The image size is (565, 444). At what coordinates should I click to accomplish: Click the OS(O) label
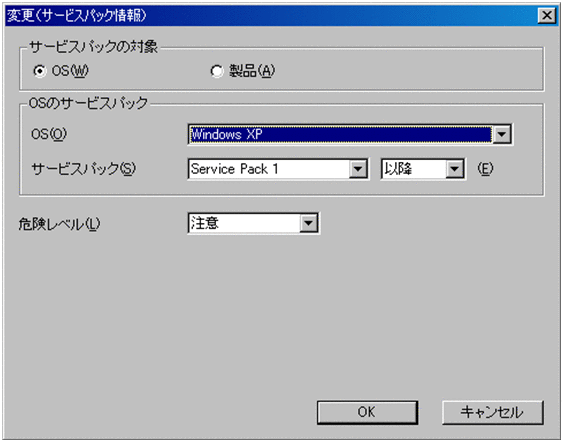[x=49, y=134]
